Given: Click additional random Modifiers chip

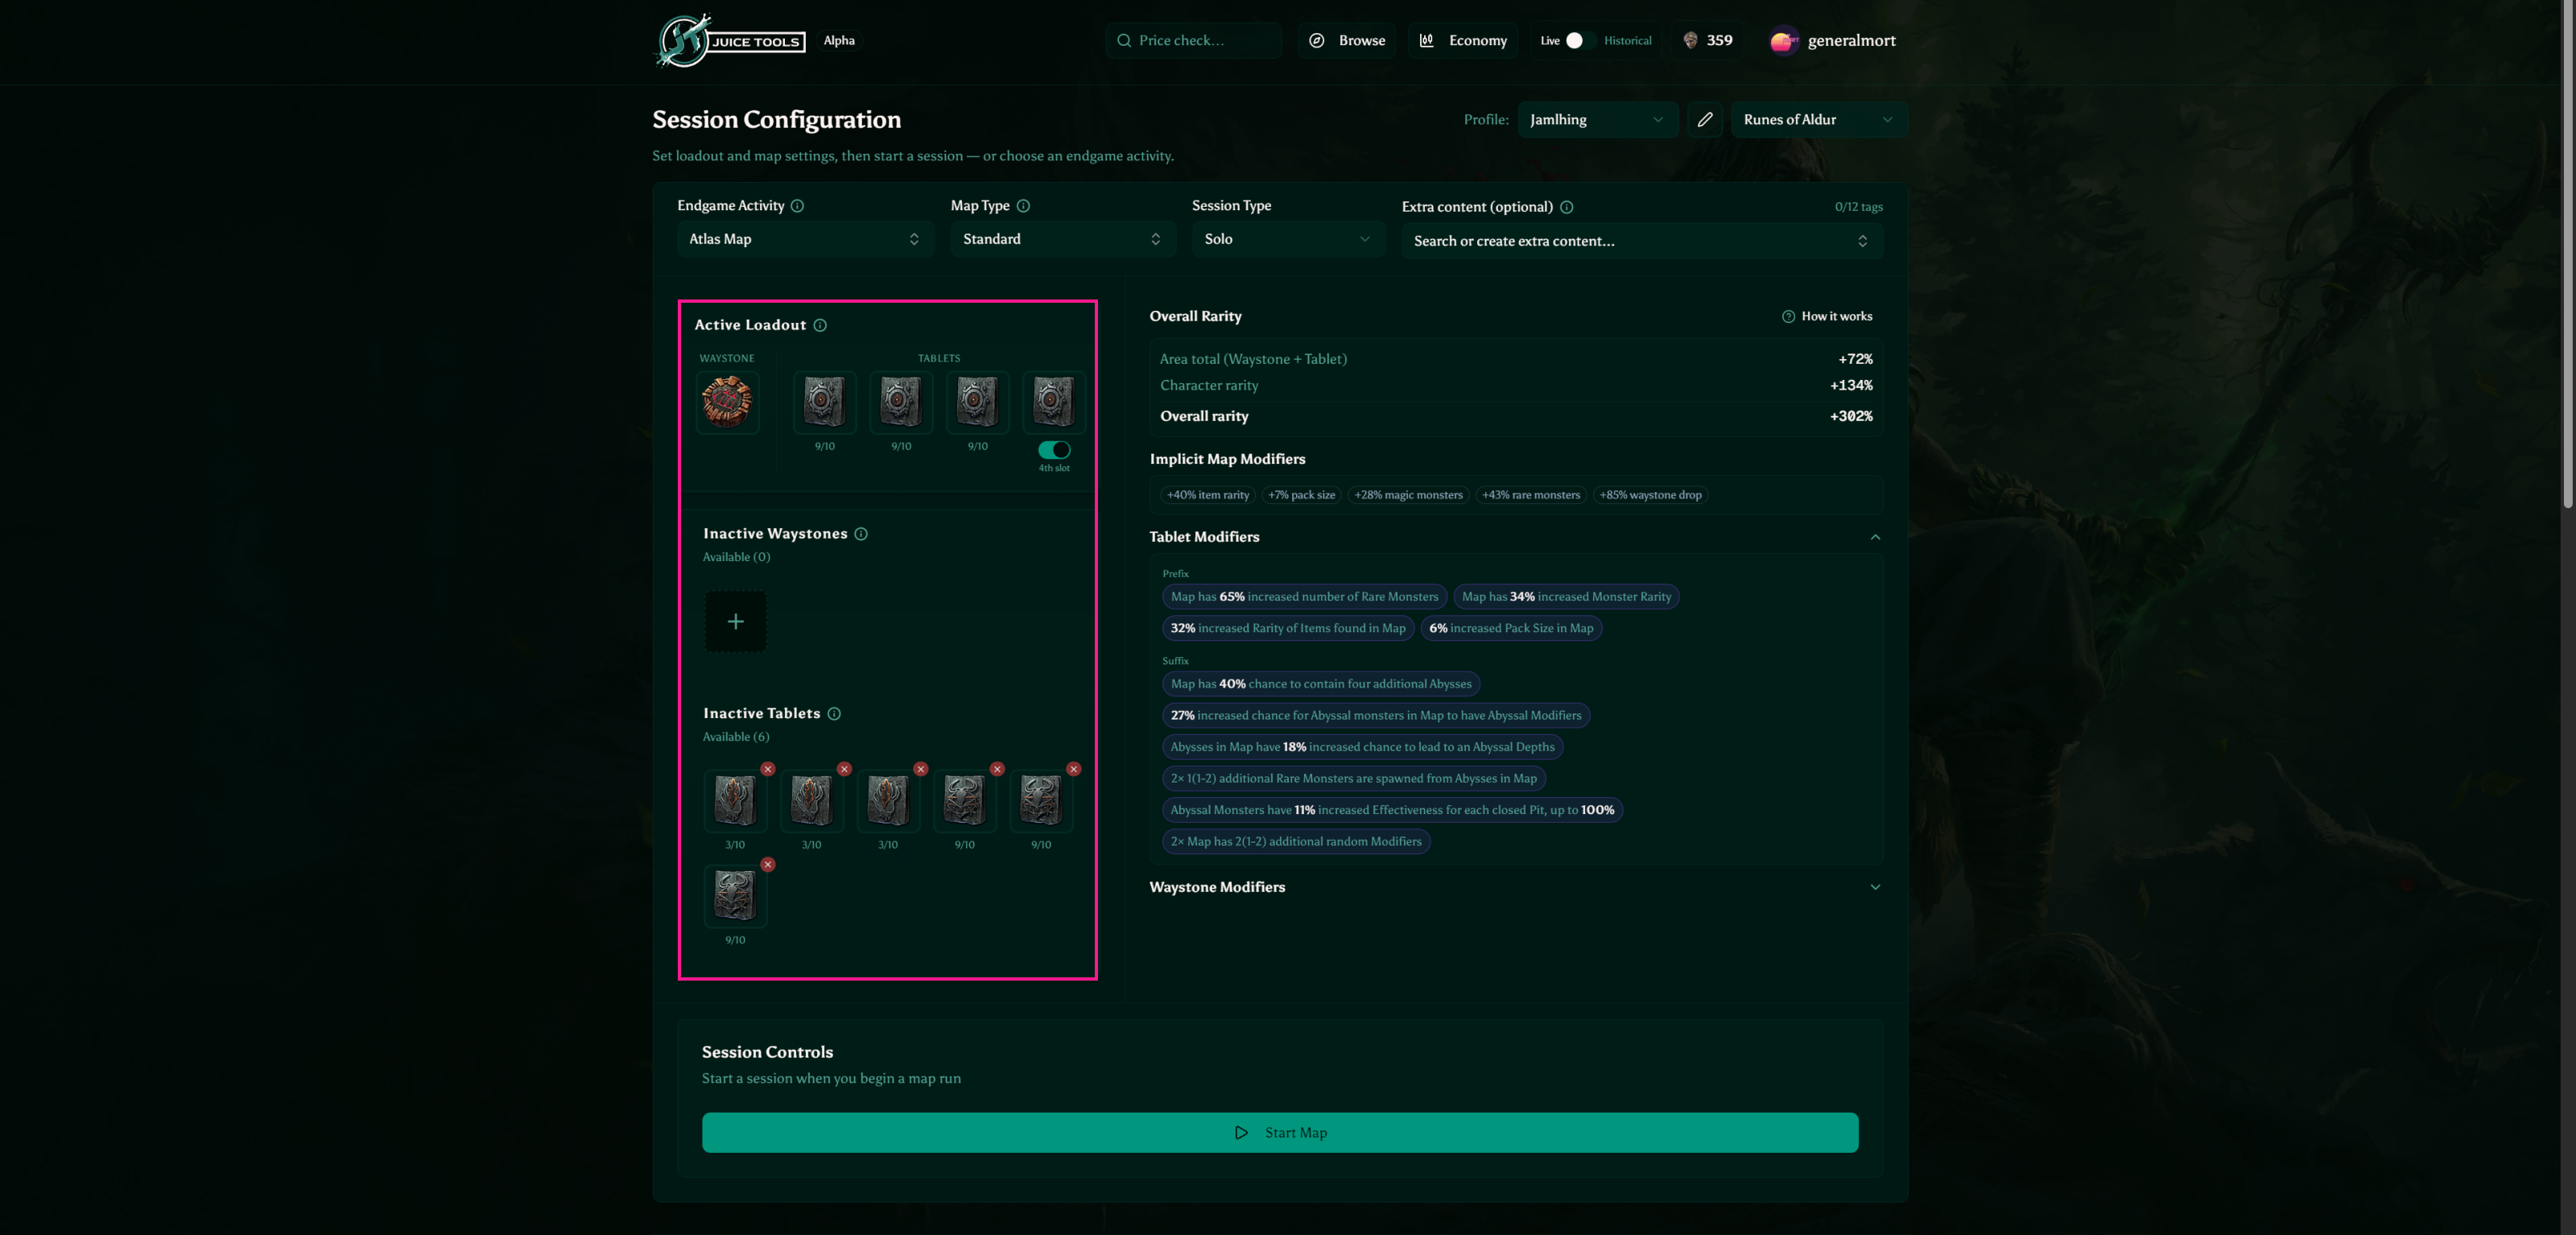Looking at the screenshot, I should click(1296, 841).
